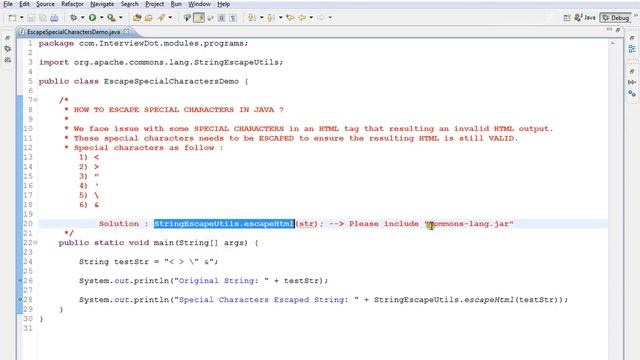Open the second left sidebar view icon
This screenshot has width=640, height=360.
tap(7, 49)
